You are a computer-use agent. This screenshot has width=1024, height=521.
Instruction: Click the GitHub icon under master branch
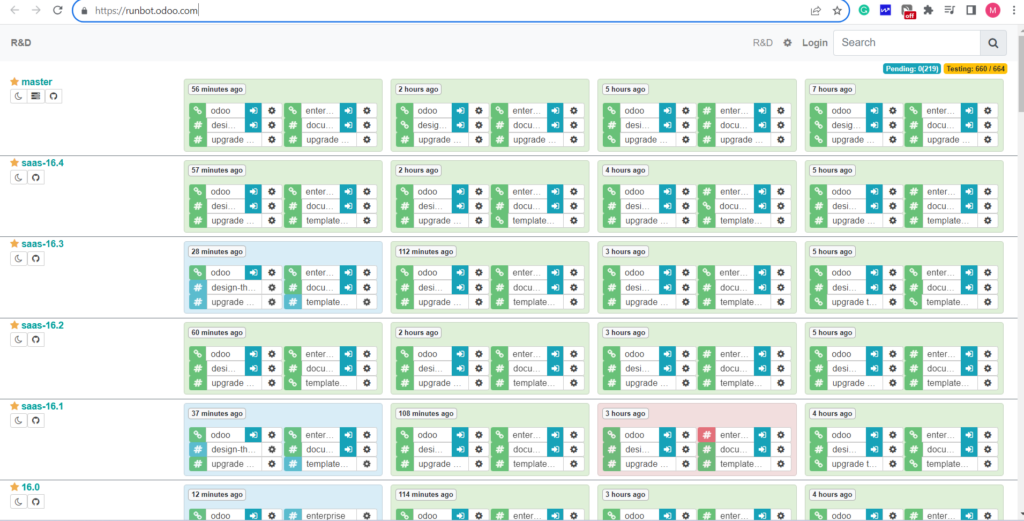pos(54,96)
